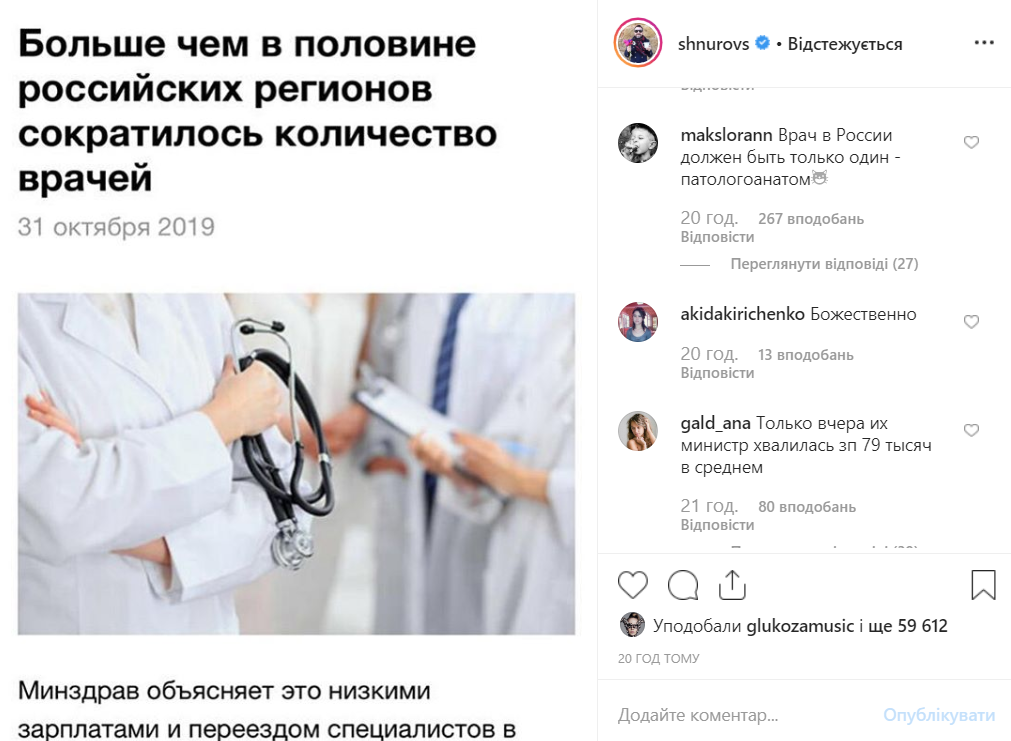Screen dimensions: 1011x741
Task: Expand replies (27) under makslorann comment
Action: 824,264
